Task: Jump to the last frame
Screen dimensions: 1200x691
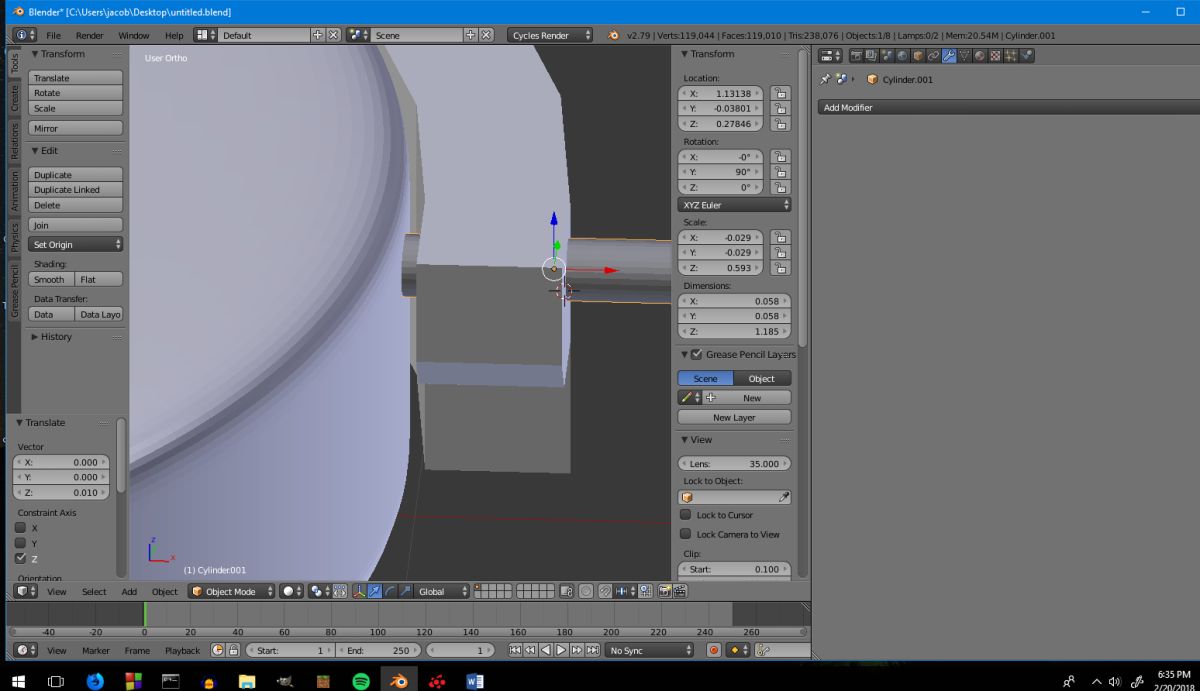Action: coord(593,650)
